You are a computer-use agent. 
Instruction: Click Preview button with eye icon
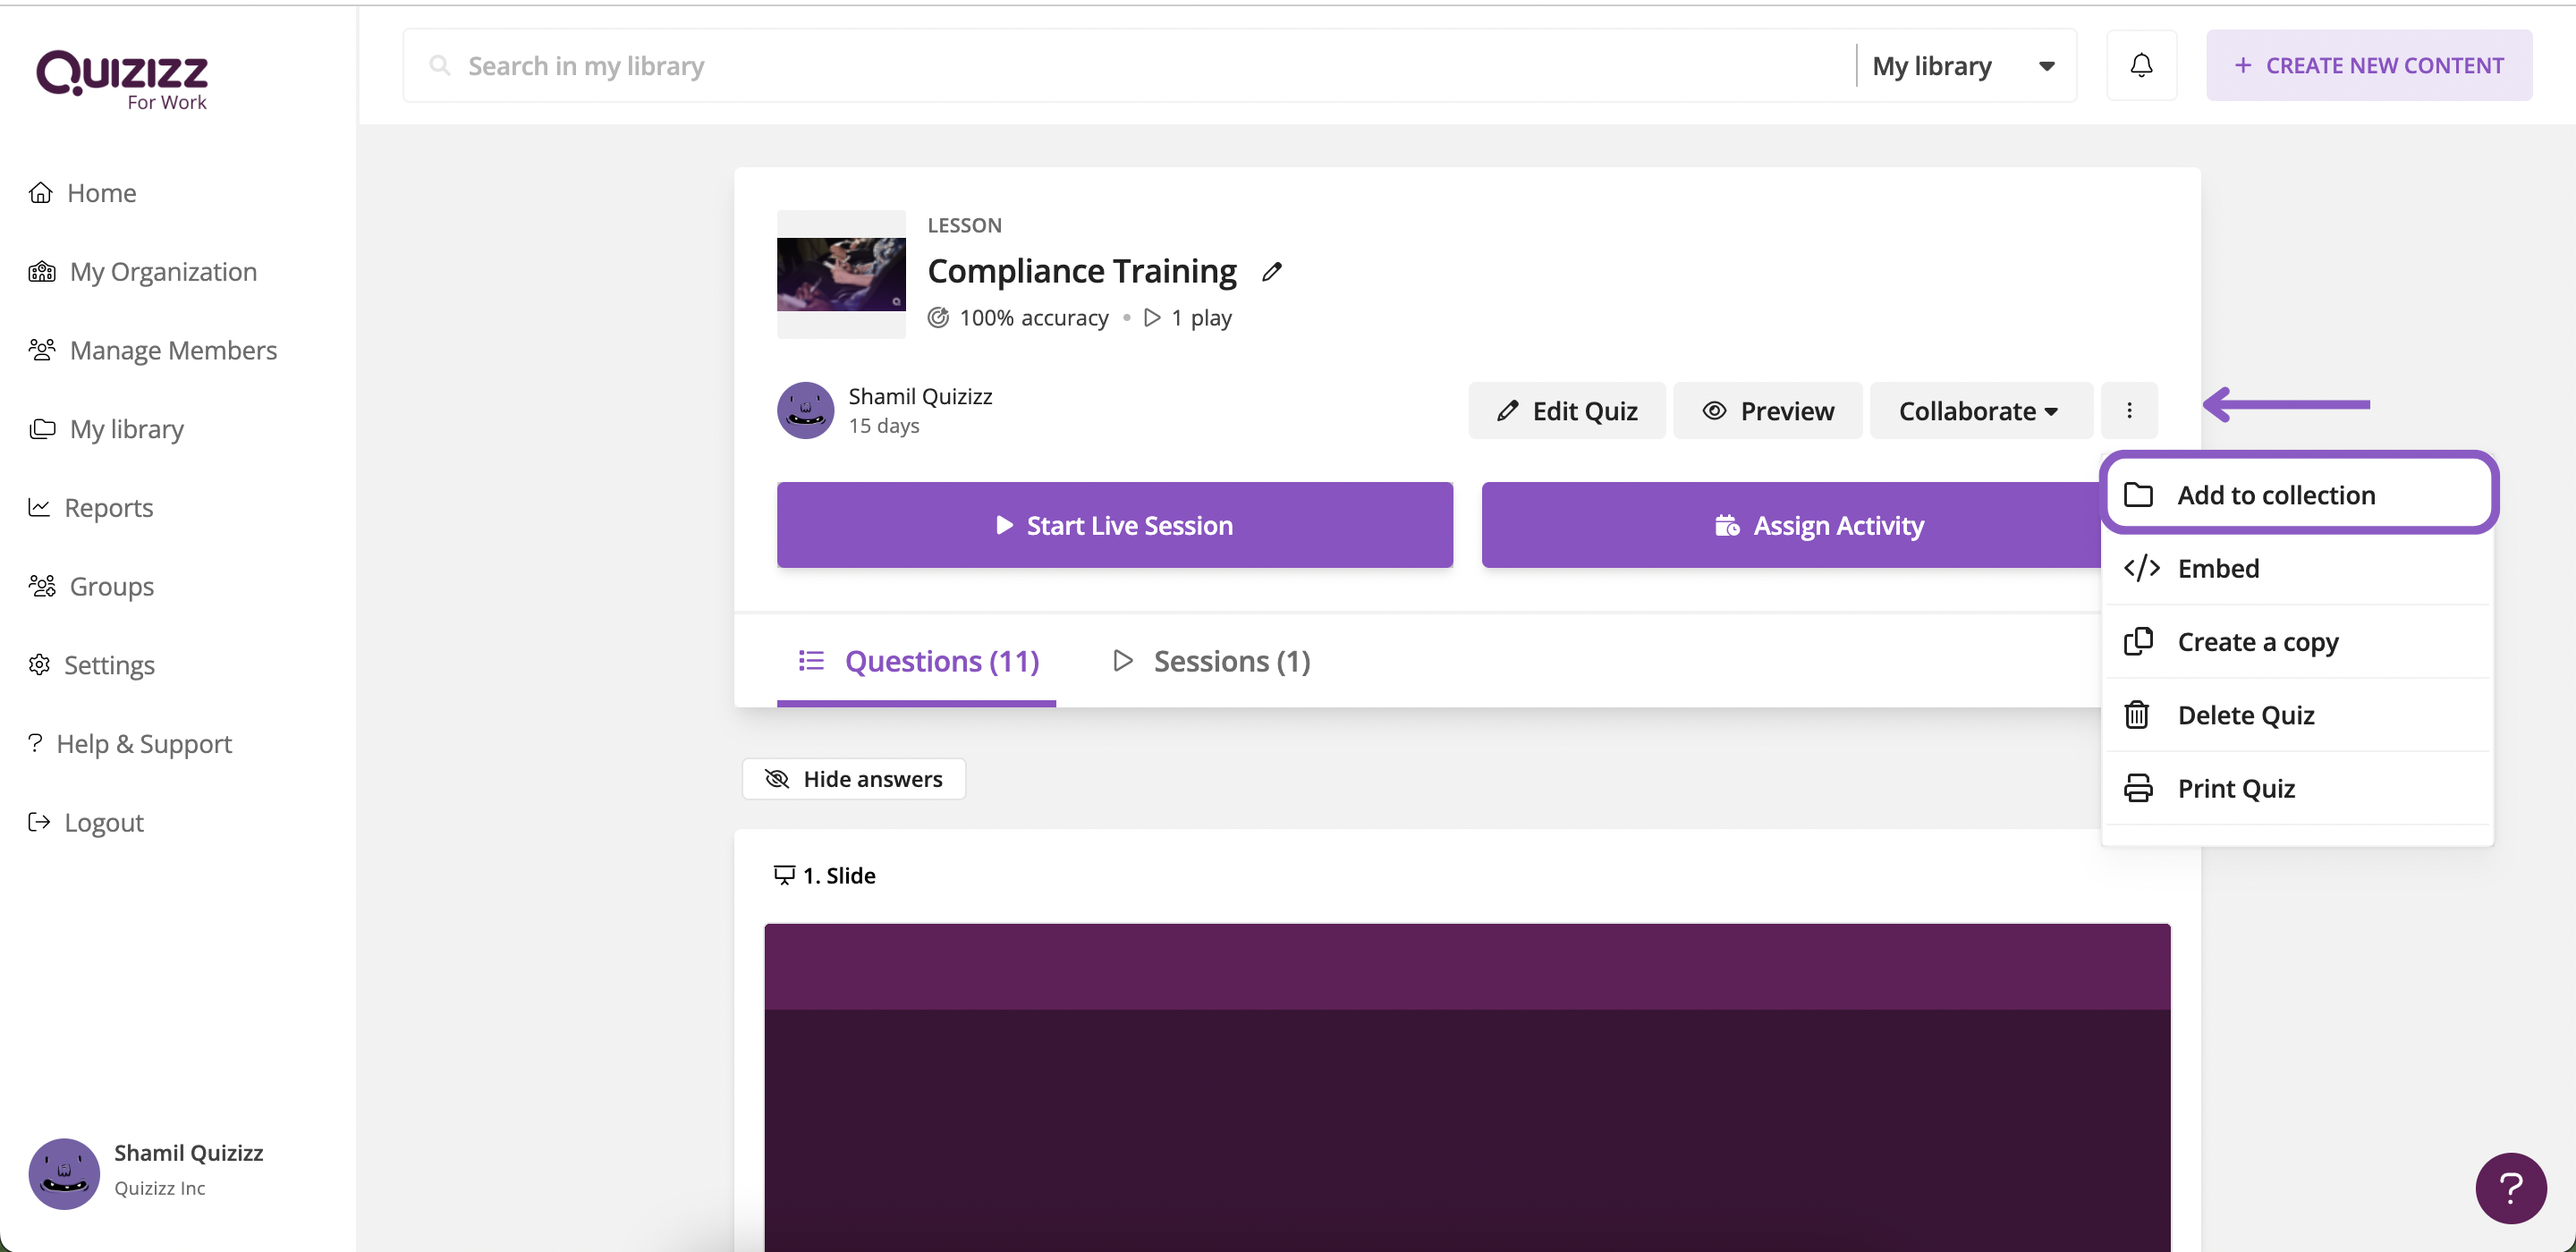1767,411
